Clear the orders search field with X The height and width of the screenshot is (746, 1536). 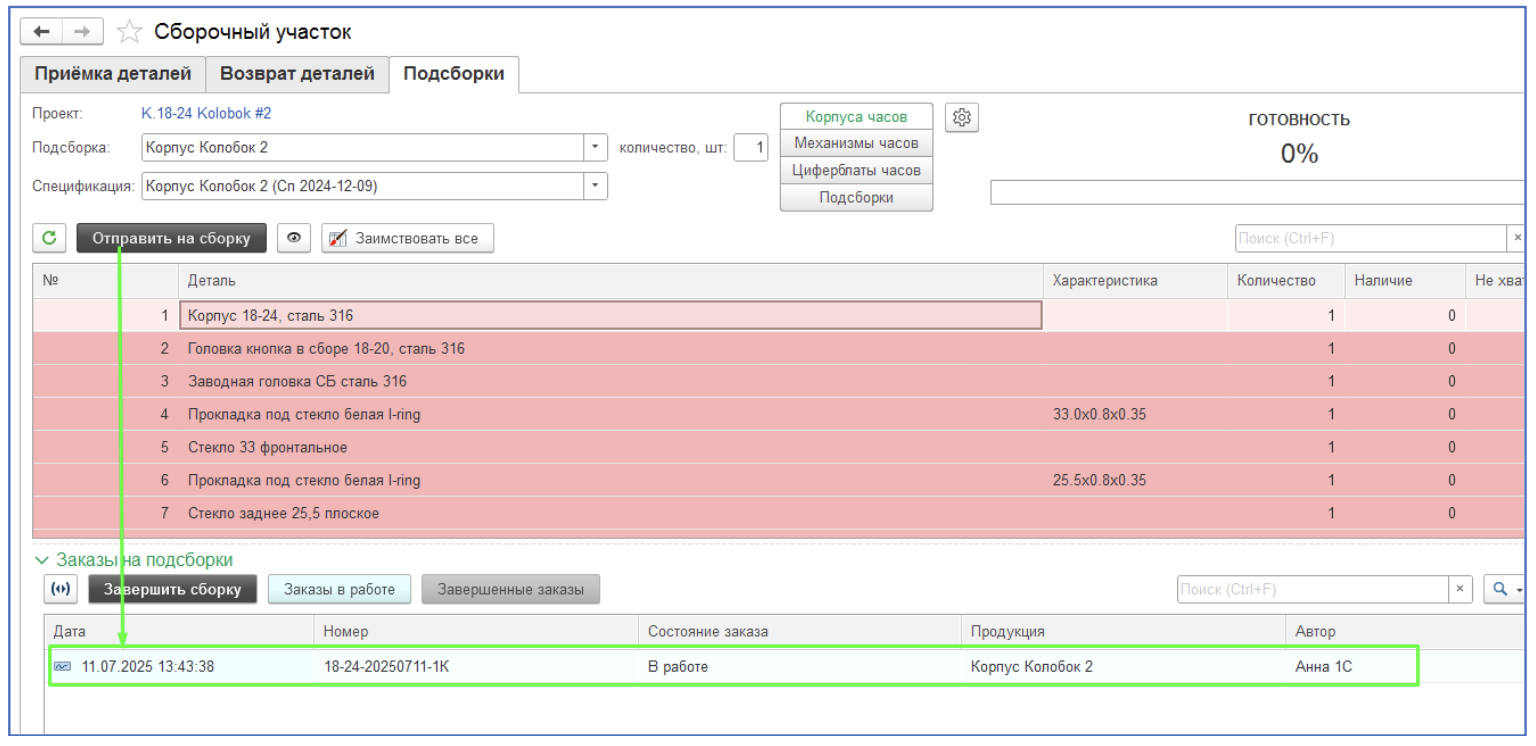tap(1461, 590)
